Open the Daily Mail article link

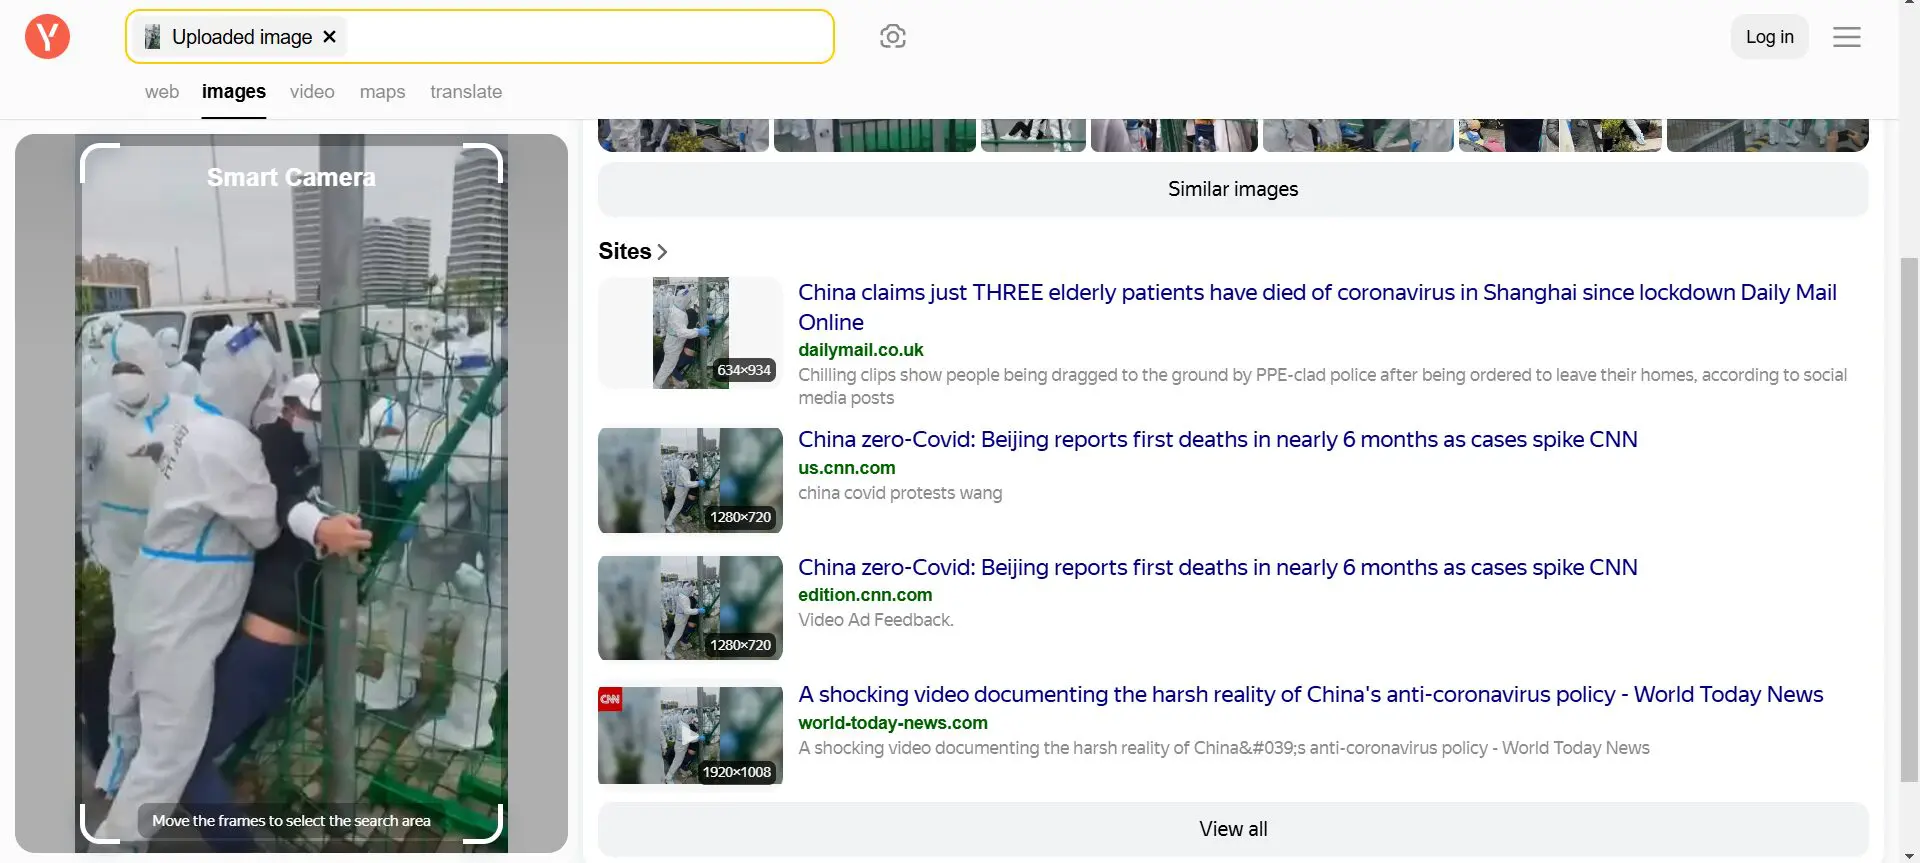[1317, 307]
